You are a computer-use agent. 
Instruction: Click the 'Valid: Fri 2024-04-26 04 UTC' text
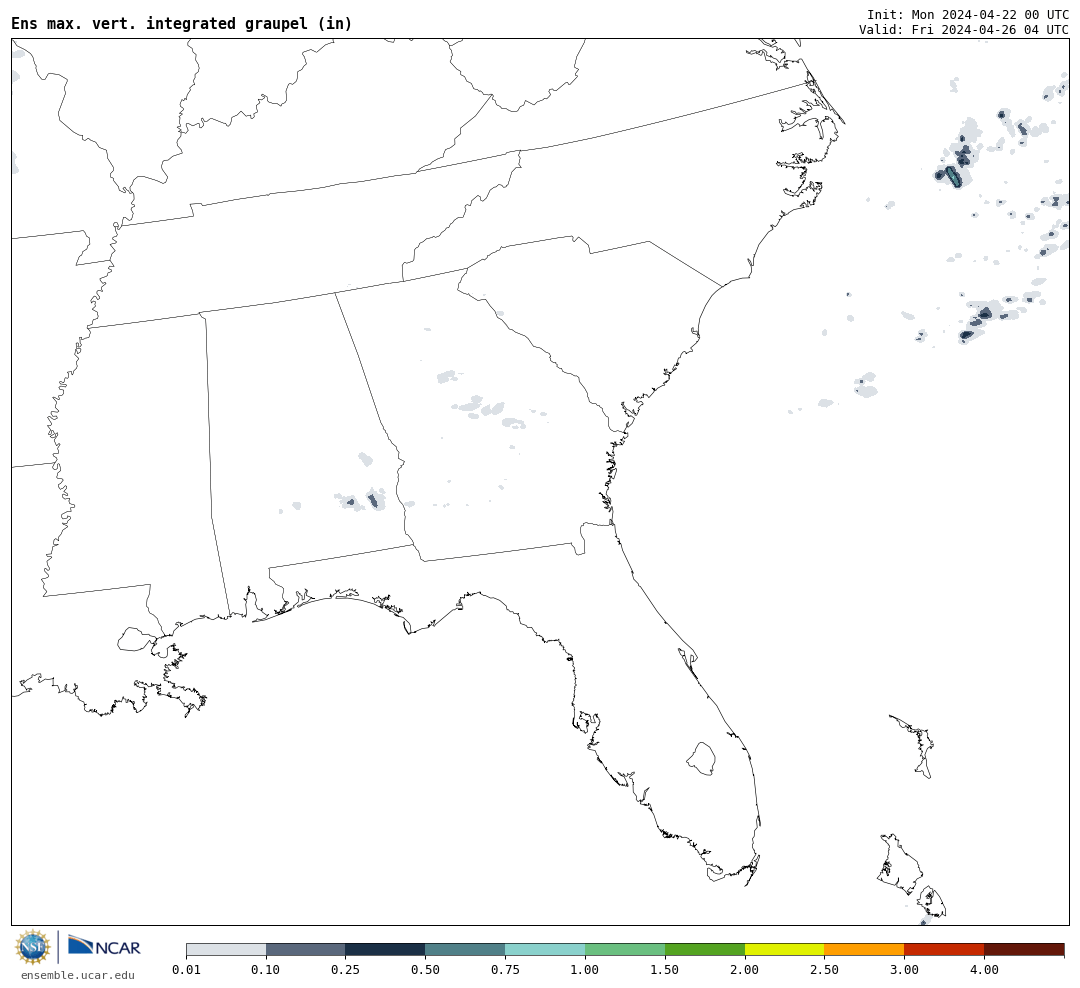[964, 30]
